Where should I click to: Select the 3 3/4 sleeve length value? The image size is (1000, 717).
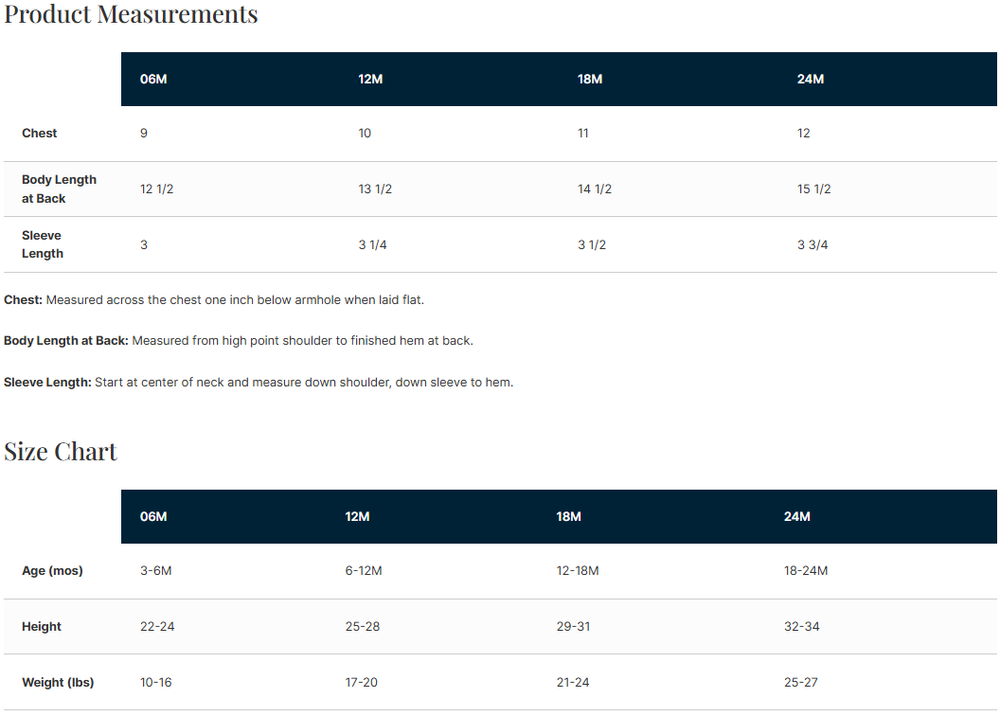coord(812,245)
